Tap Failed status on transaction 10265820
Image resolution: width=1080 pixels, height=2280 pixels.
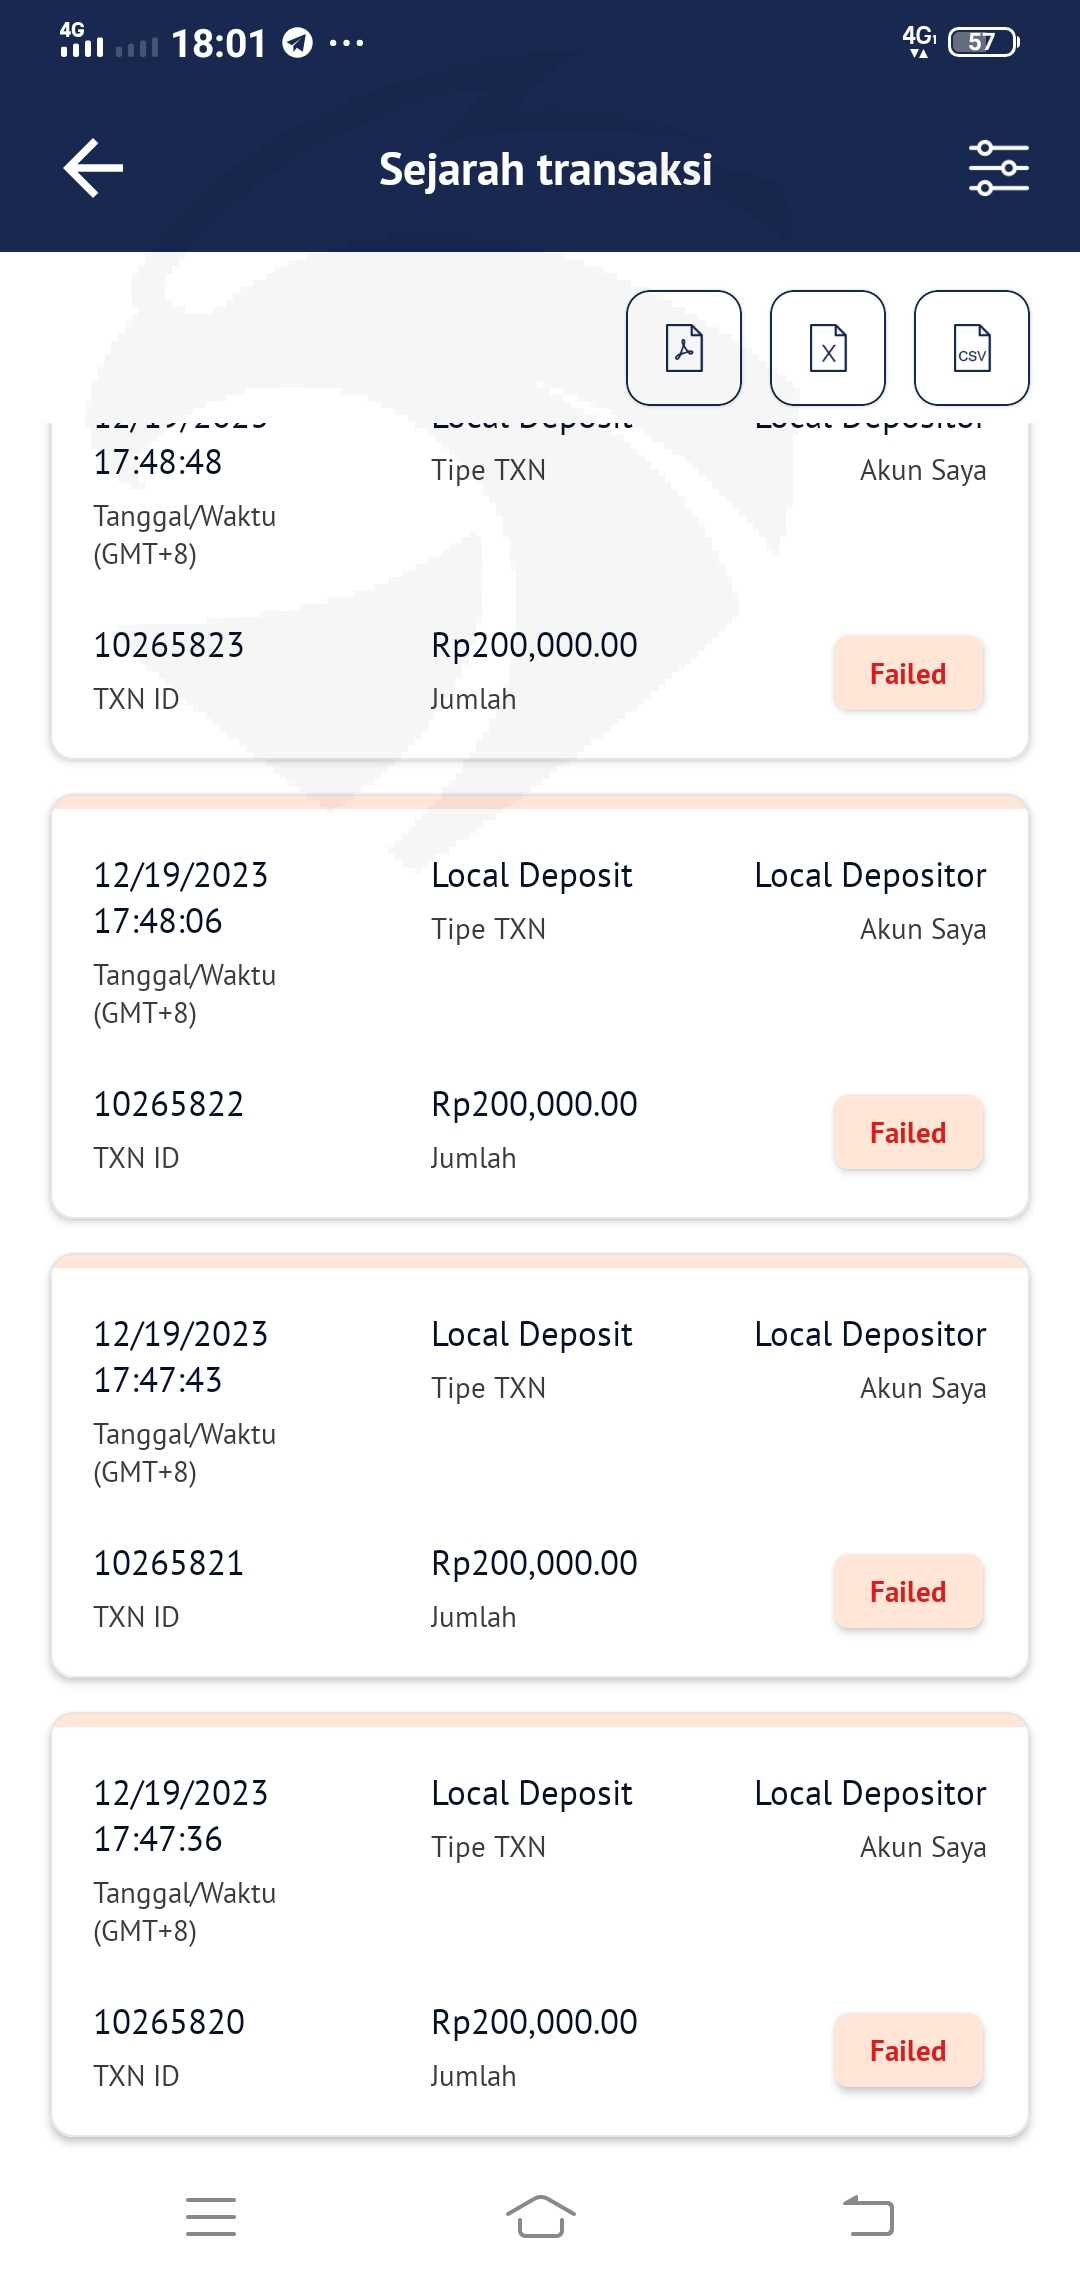point(908,2050)
